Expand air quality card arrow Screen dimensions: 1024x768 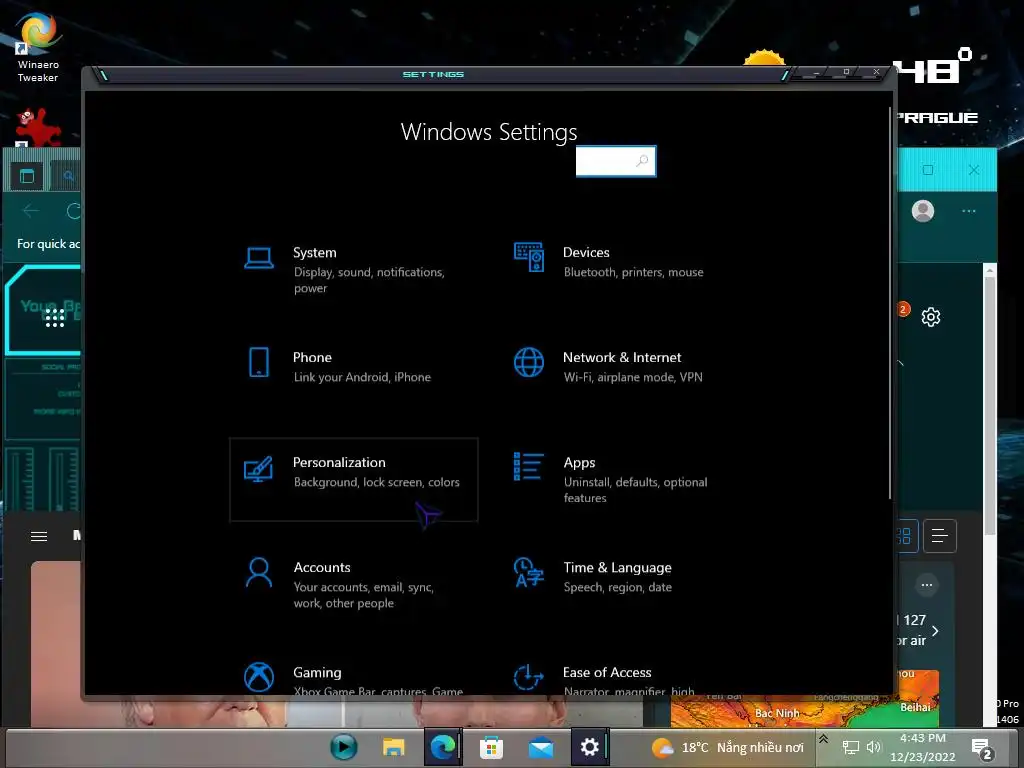935,631
